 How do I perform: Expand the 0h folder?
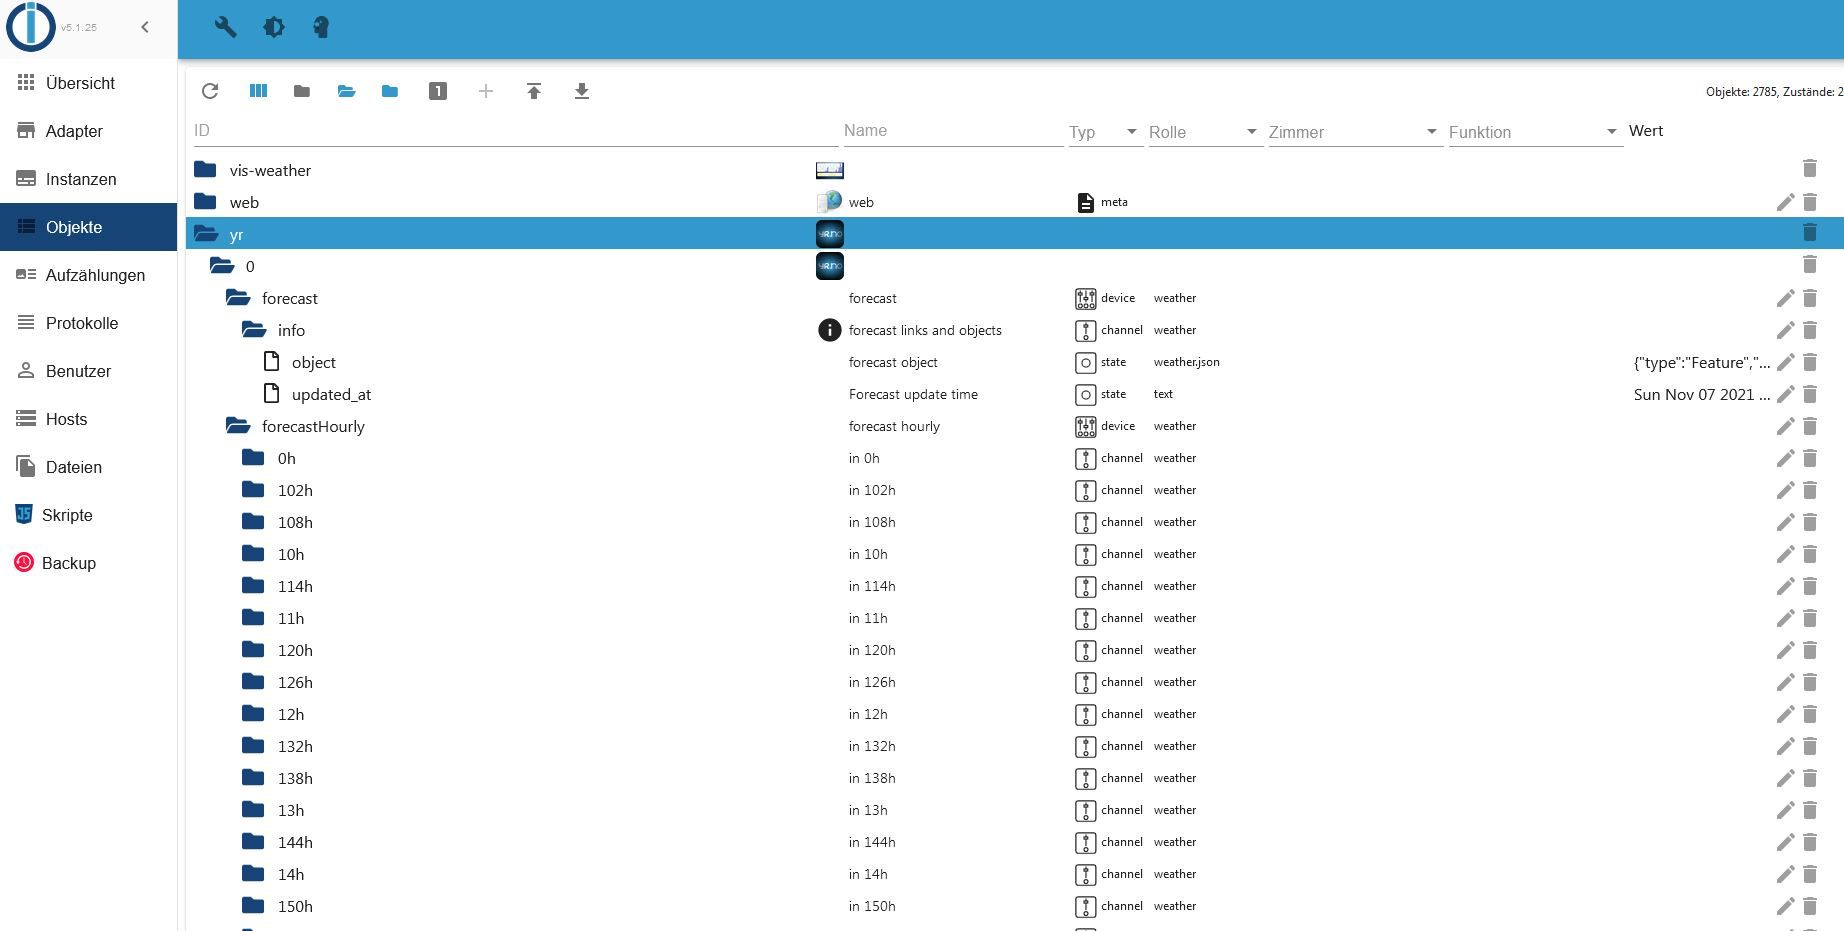(x=253, y=458)
